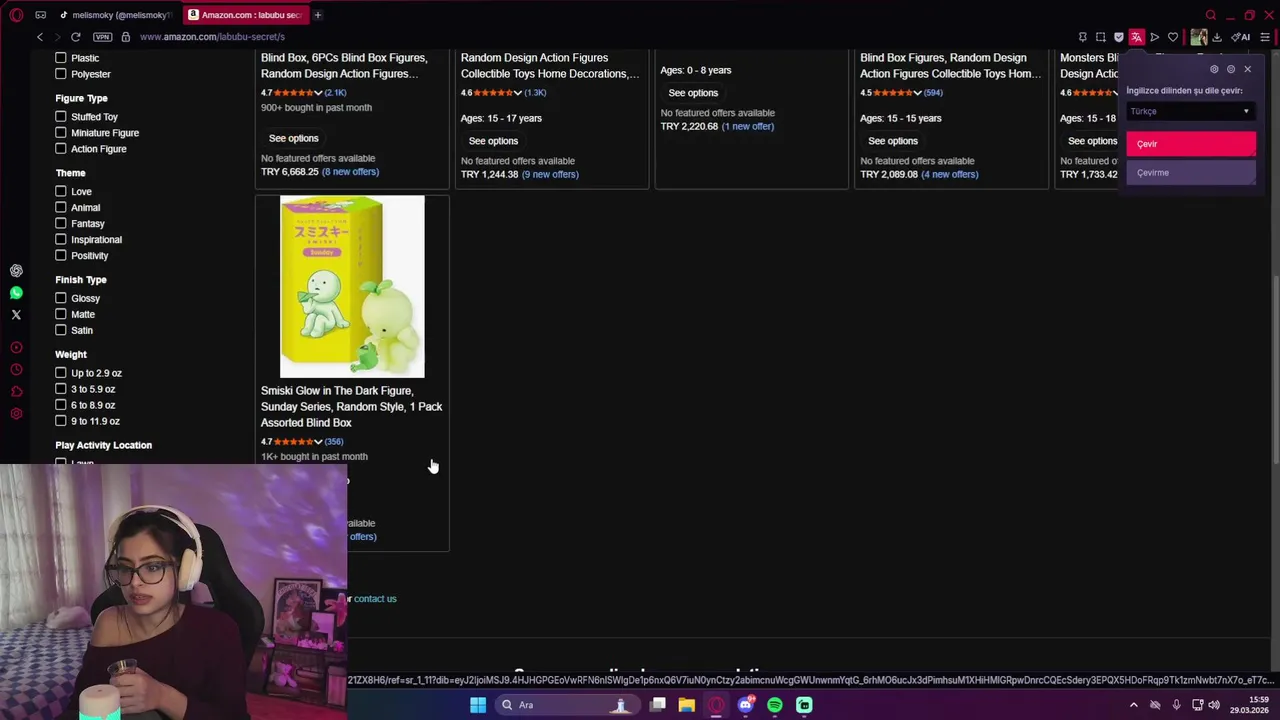
Task: Click the Pinboards pin icon
Action: (1082, 37)
